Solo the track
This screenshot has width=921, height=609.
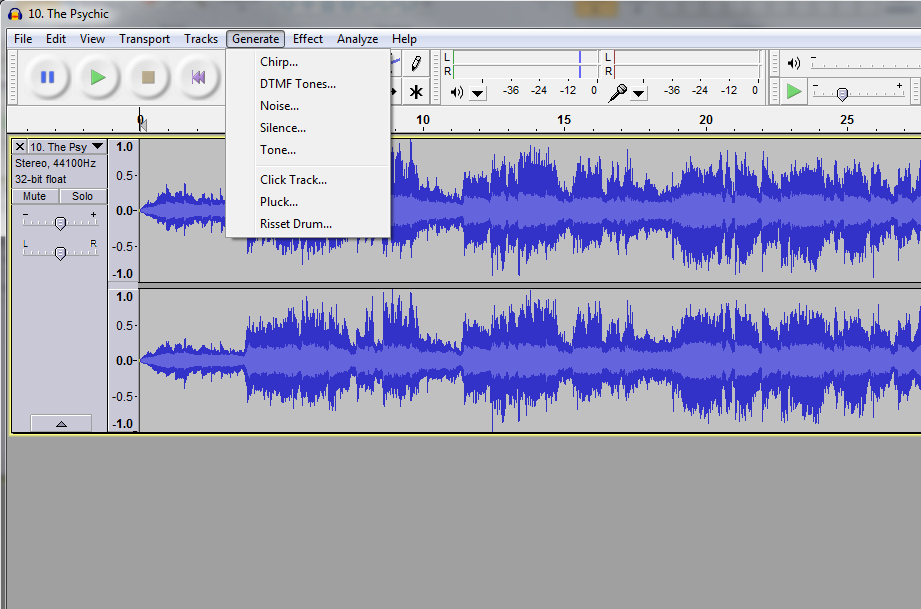pos(82,196)
